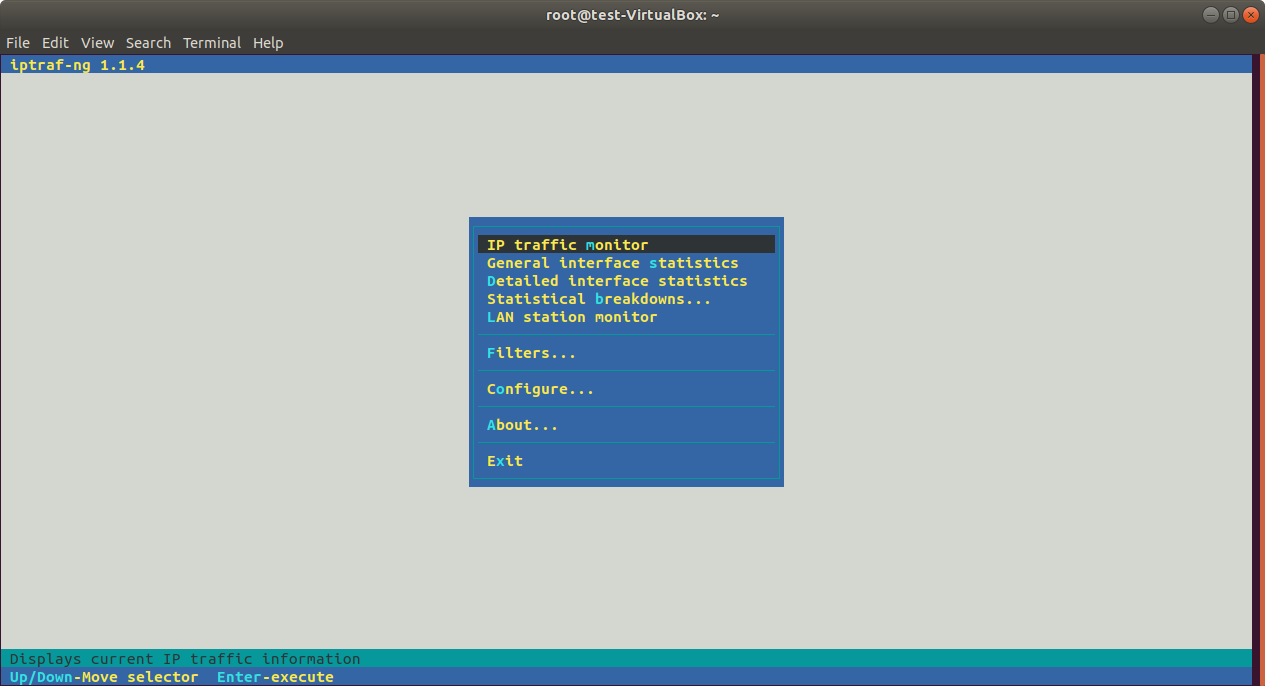
Task: Open the Help menu
Action: (268, 43)
